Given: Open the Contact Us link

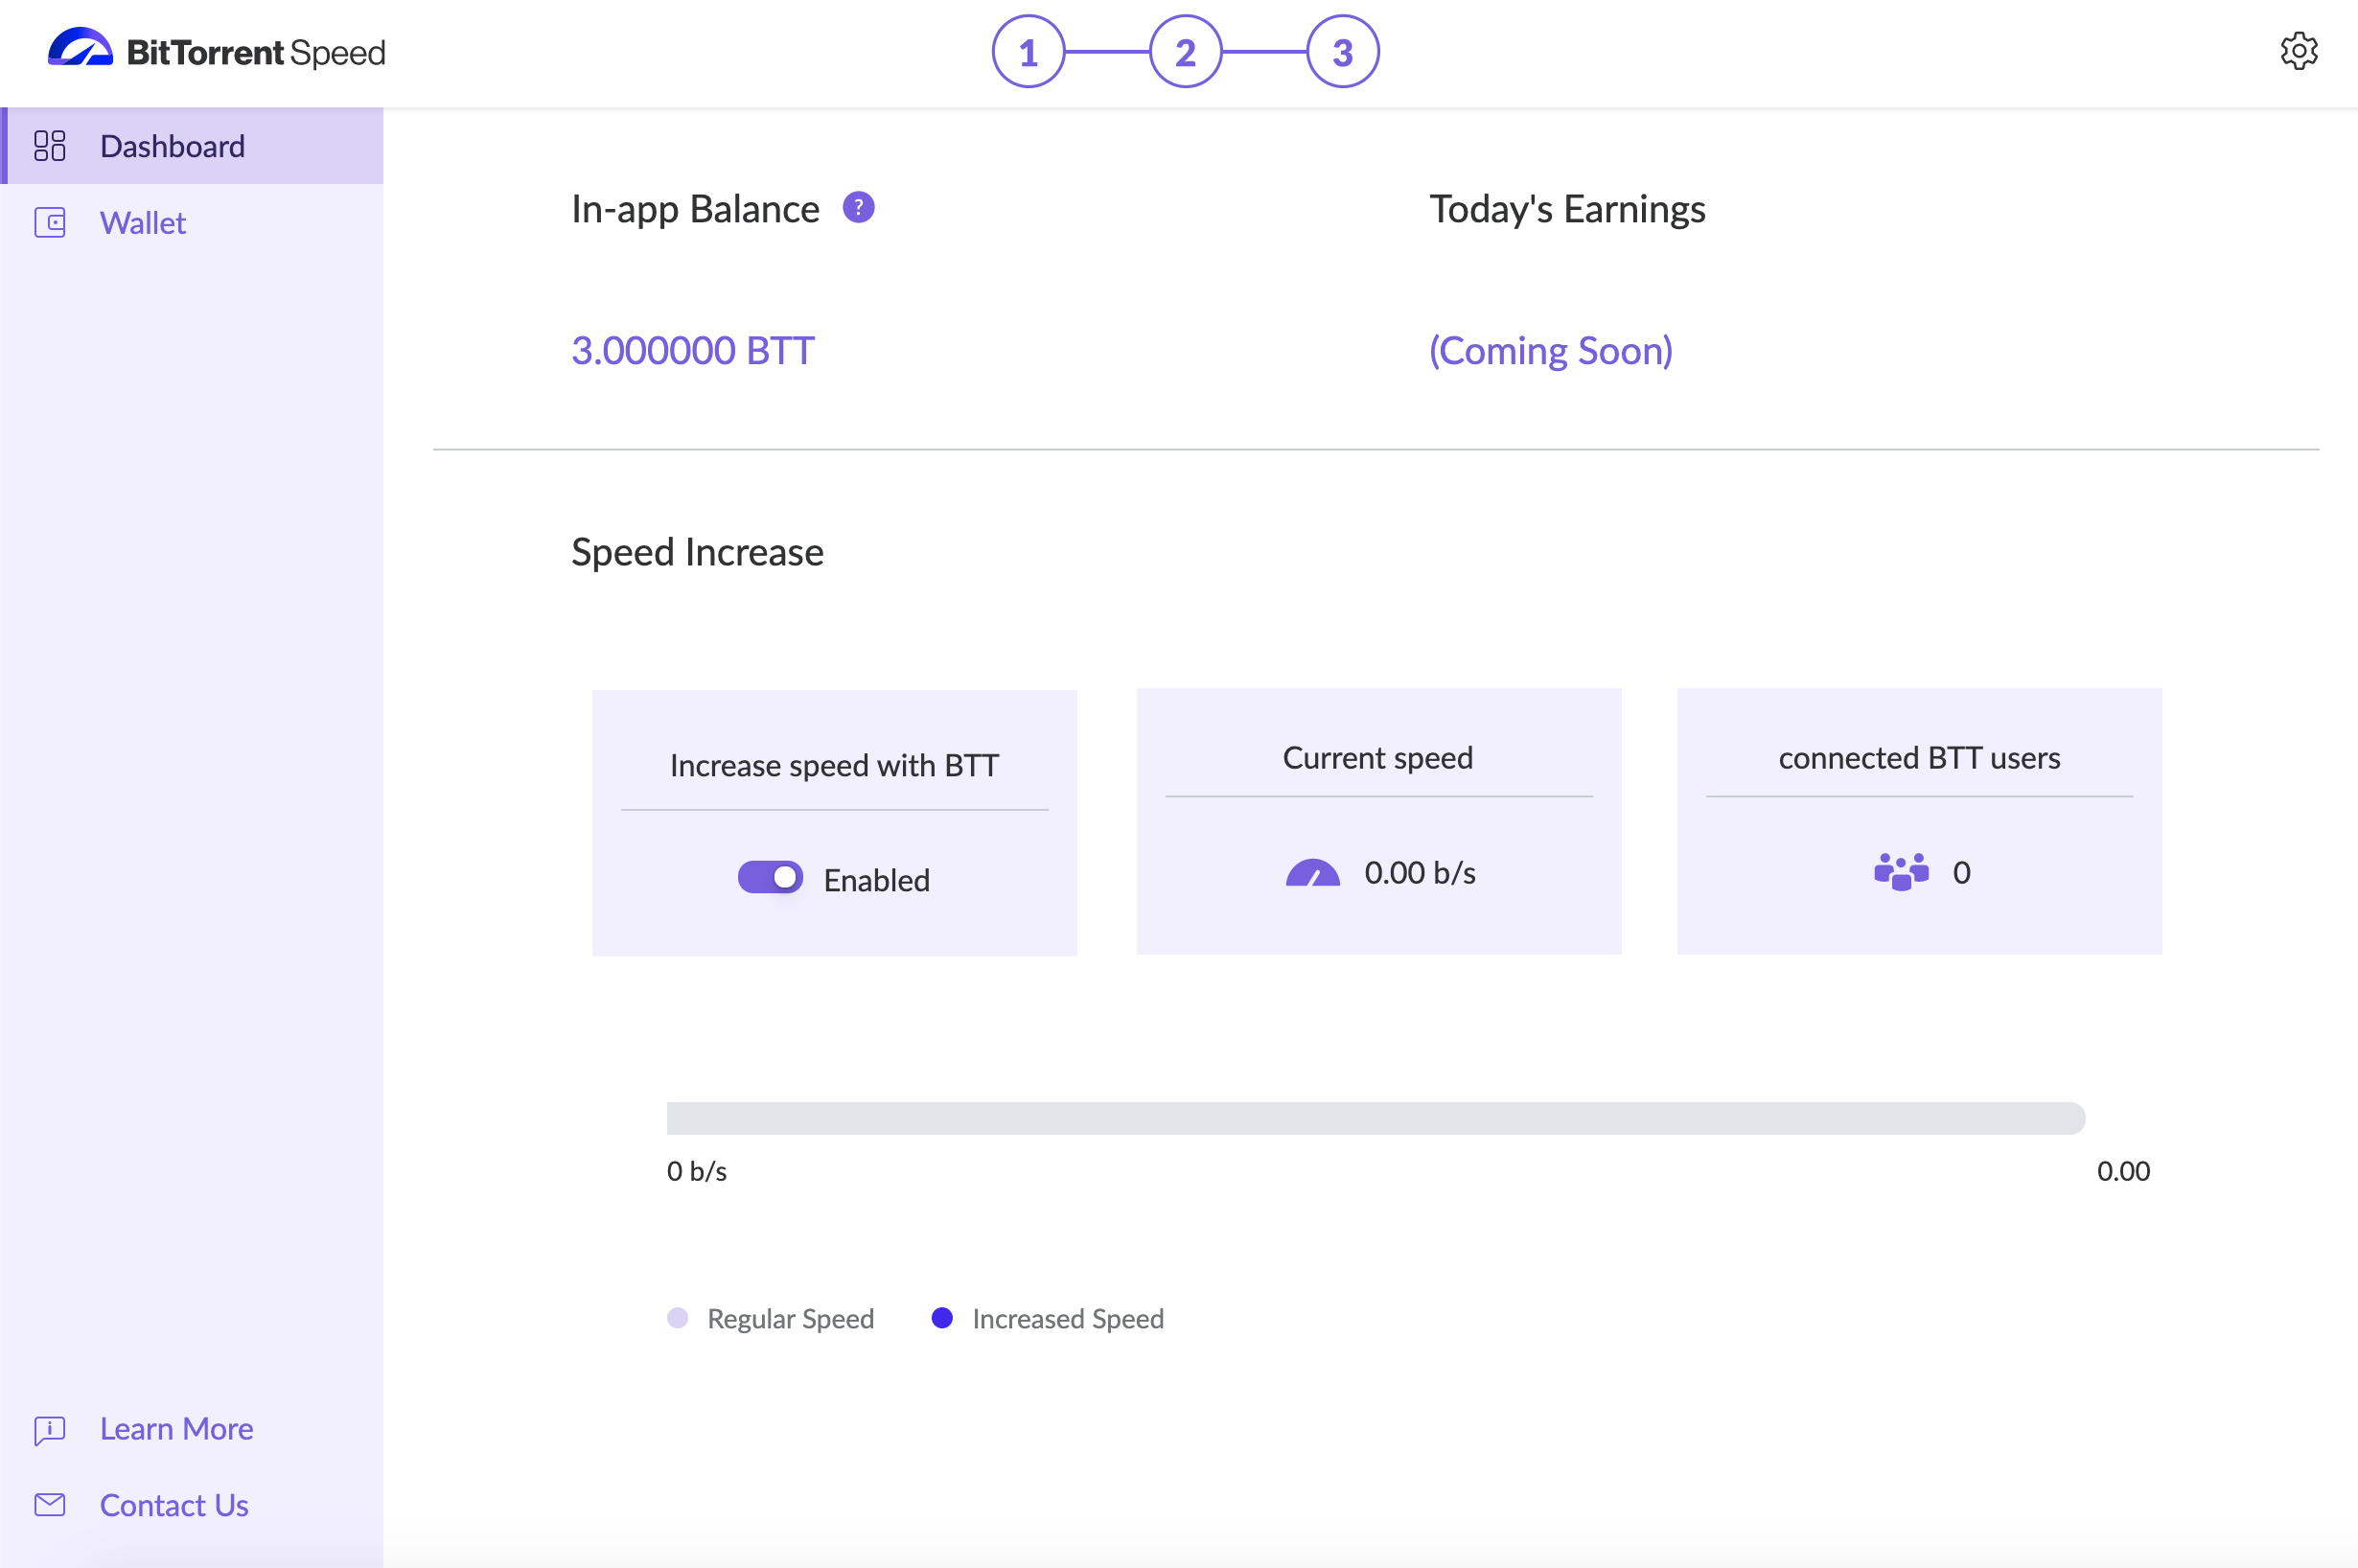Looking at the screenshot, I should tap(174, 1505).
